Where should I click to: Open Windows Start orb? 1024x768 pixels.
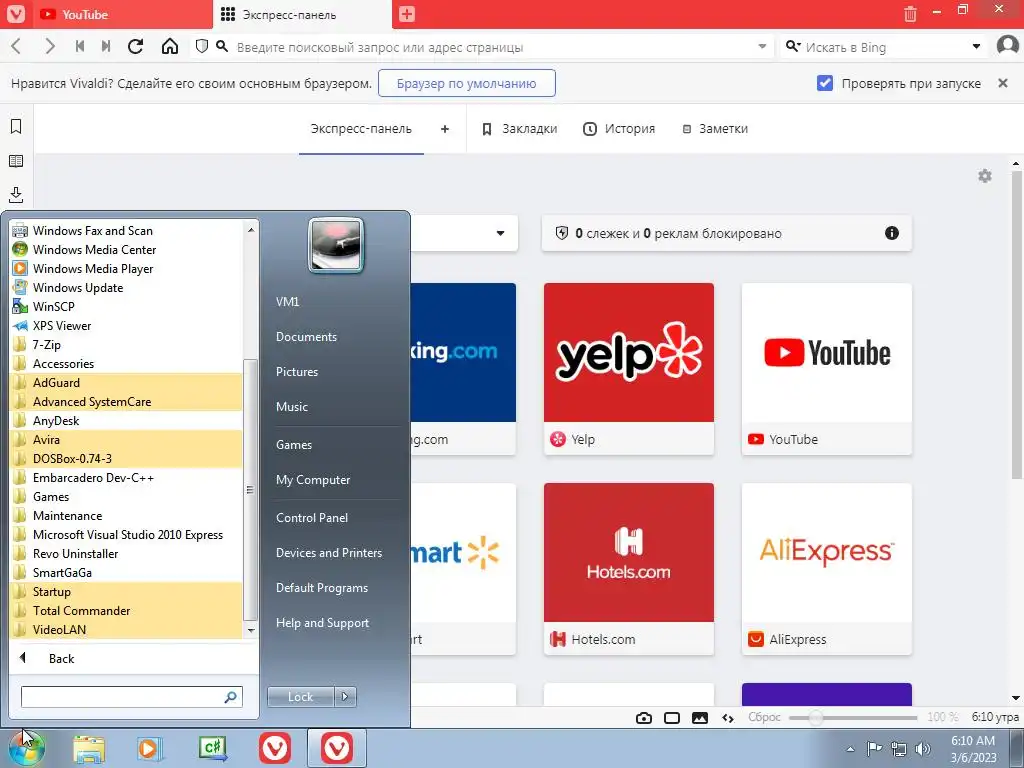[26, 748]
